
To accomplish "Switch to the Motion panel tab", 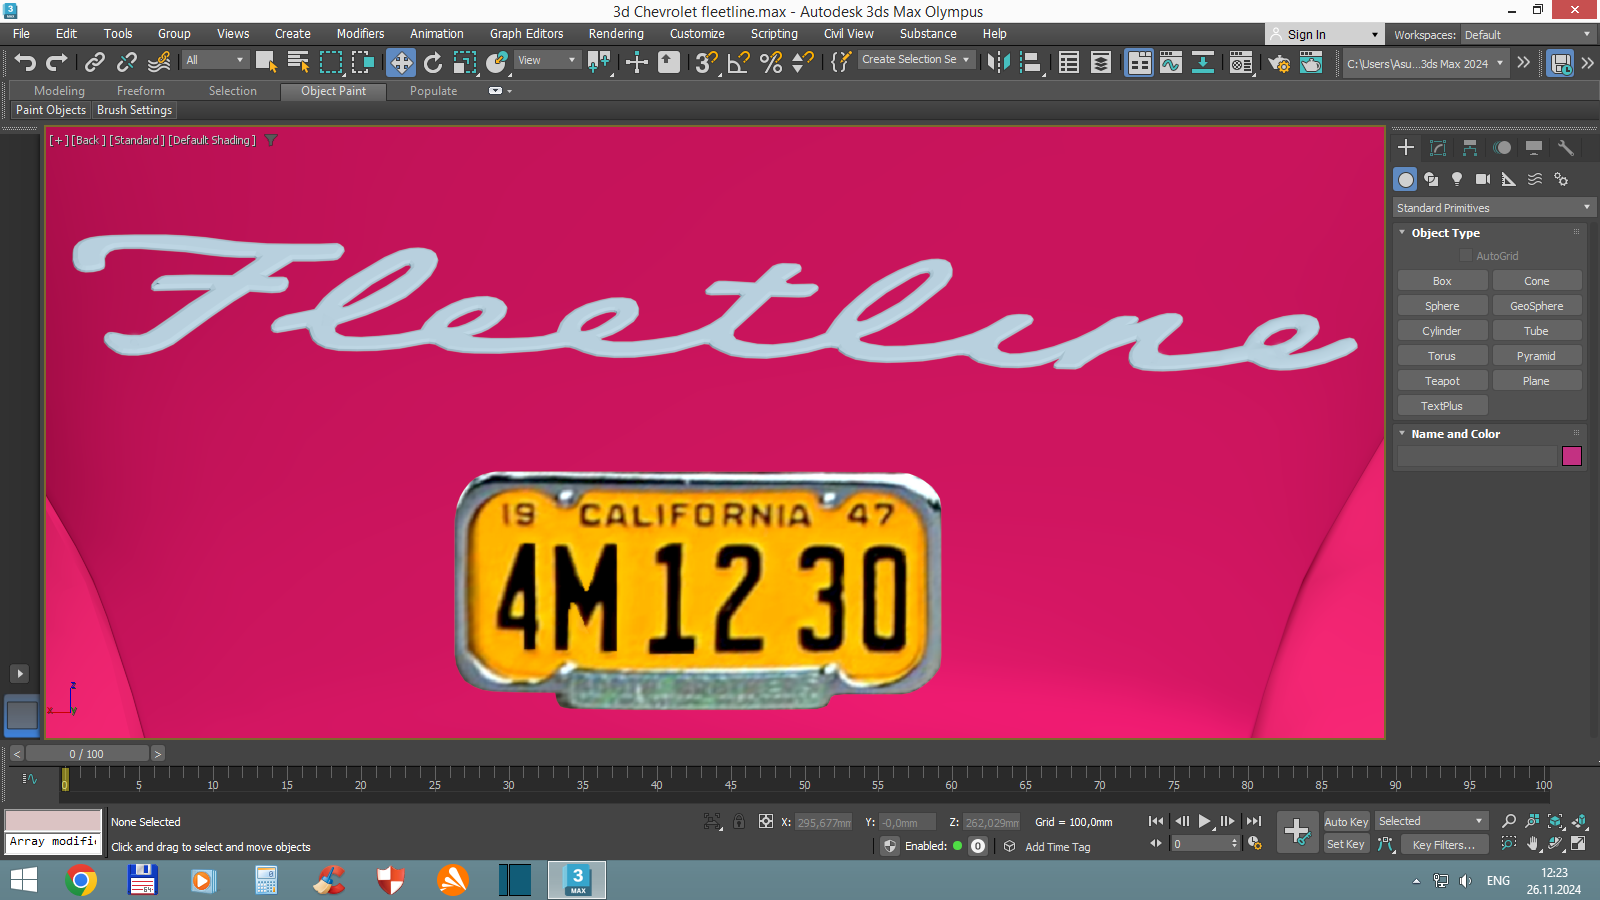I will coord(1502,148).
